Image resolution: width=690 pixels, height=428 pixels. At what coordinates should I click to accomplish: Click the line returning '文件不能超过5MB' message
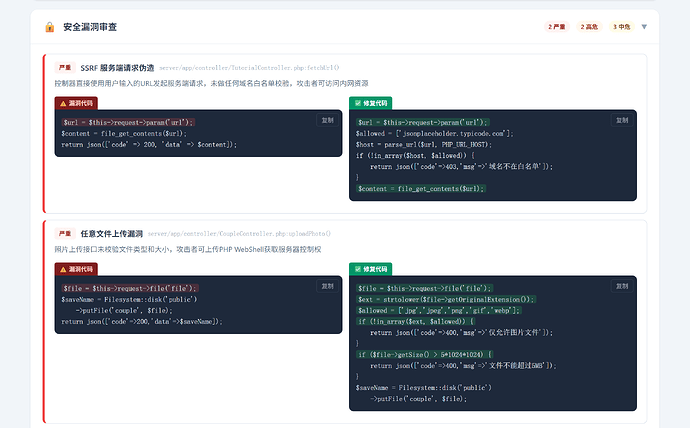[x=463, y=366]
